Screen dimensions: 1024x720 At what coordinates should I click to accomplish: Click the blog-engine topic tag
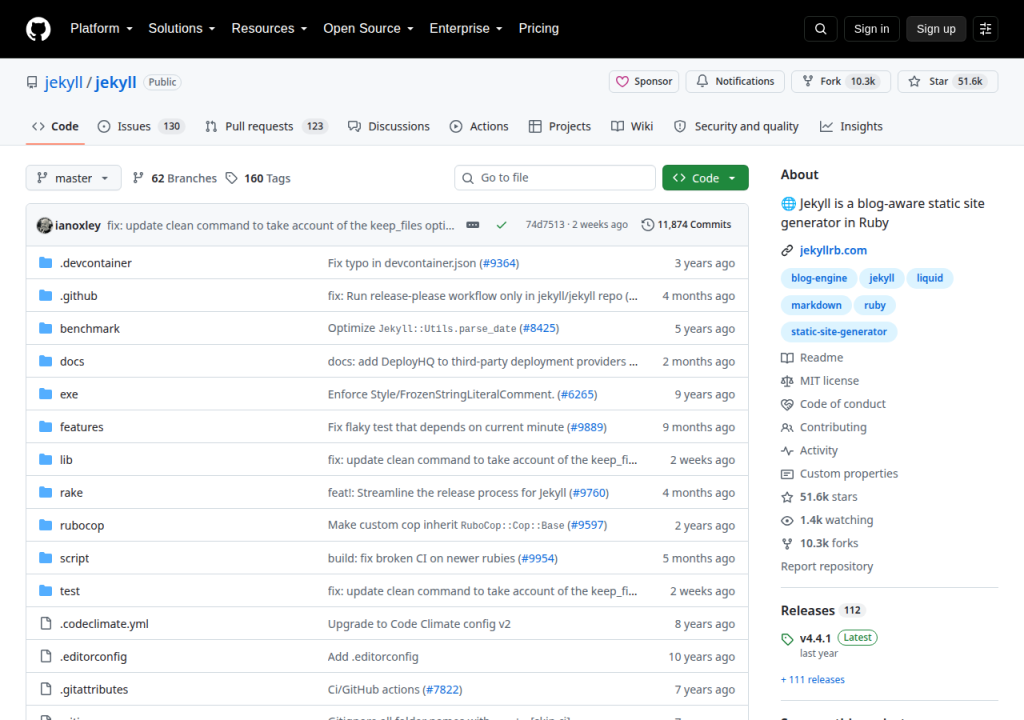(819, 278)
